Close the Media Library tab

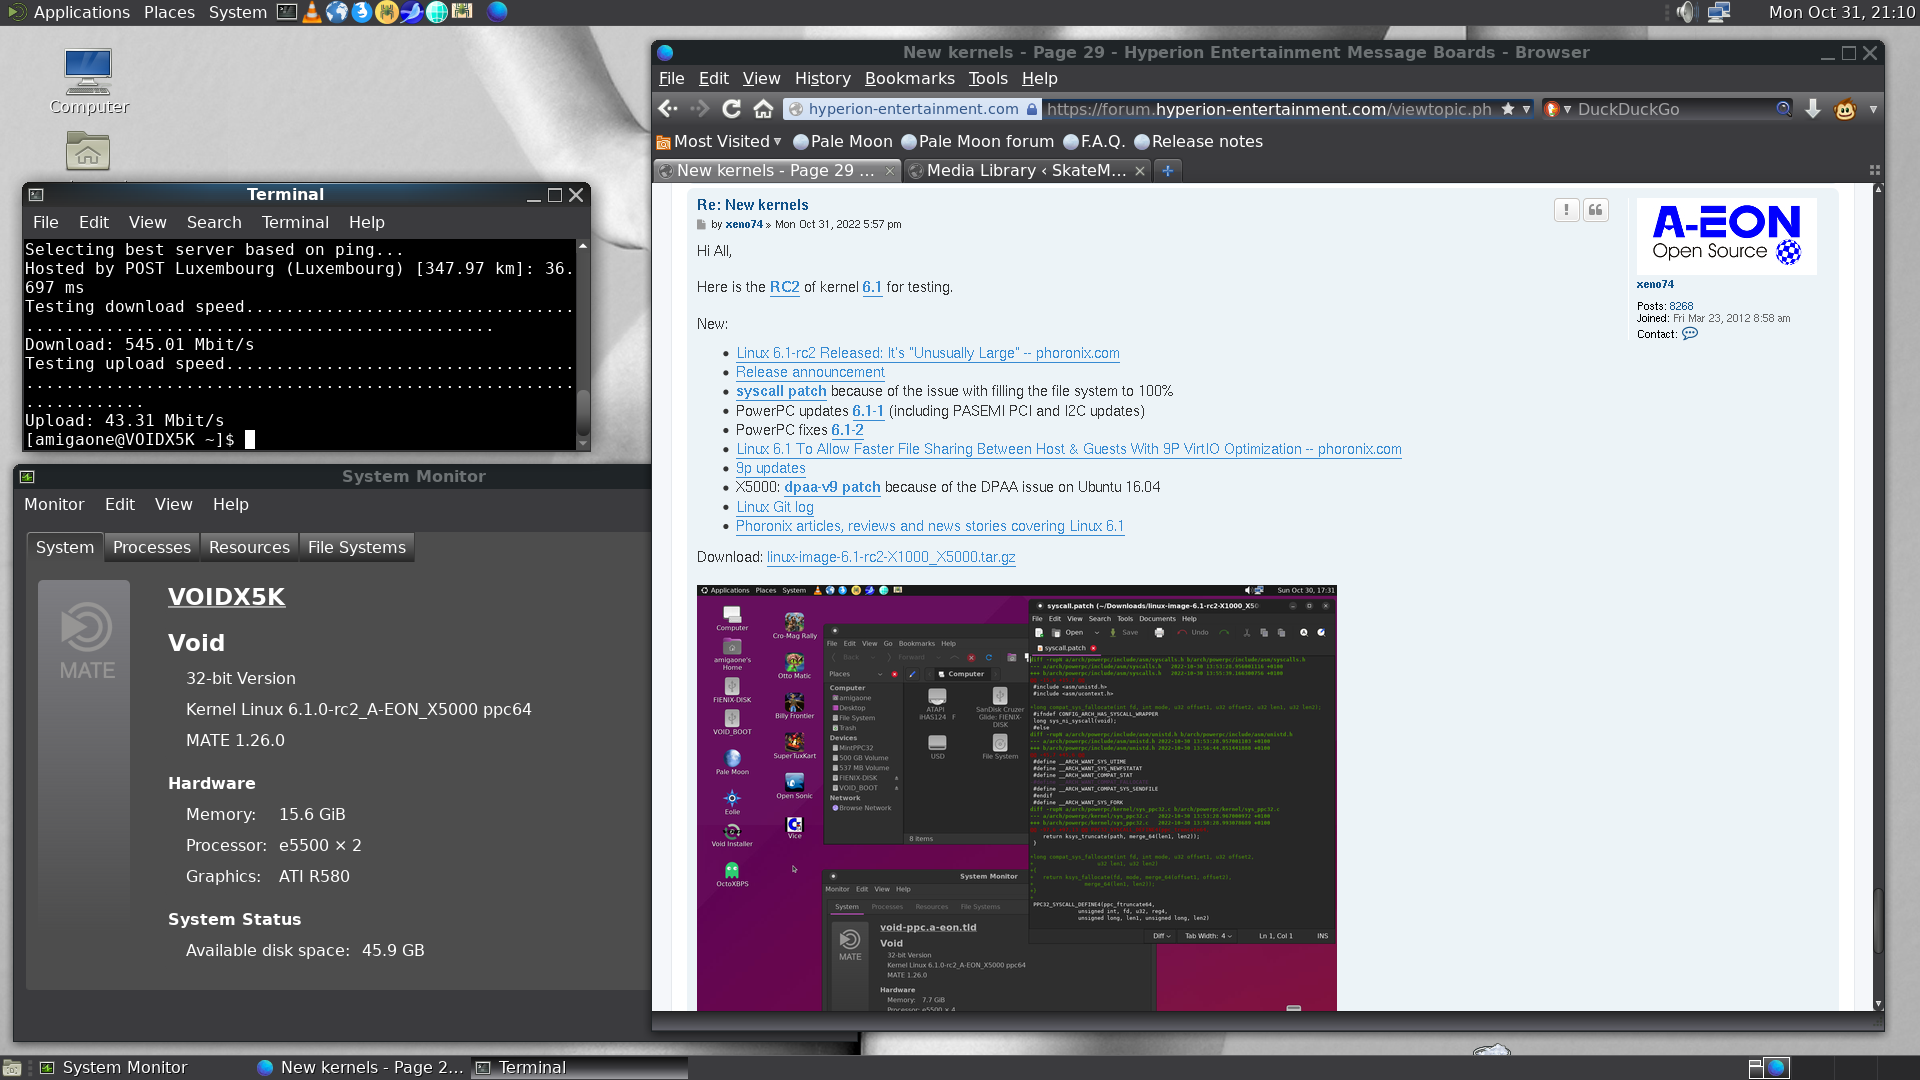[1139, 171]
